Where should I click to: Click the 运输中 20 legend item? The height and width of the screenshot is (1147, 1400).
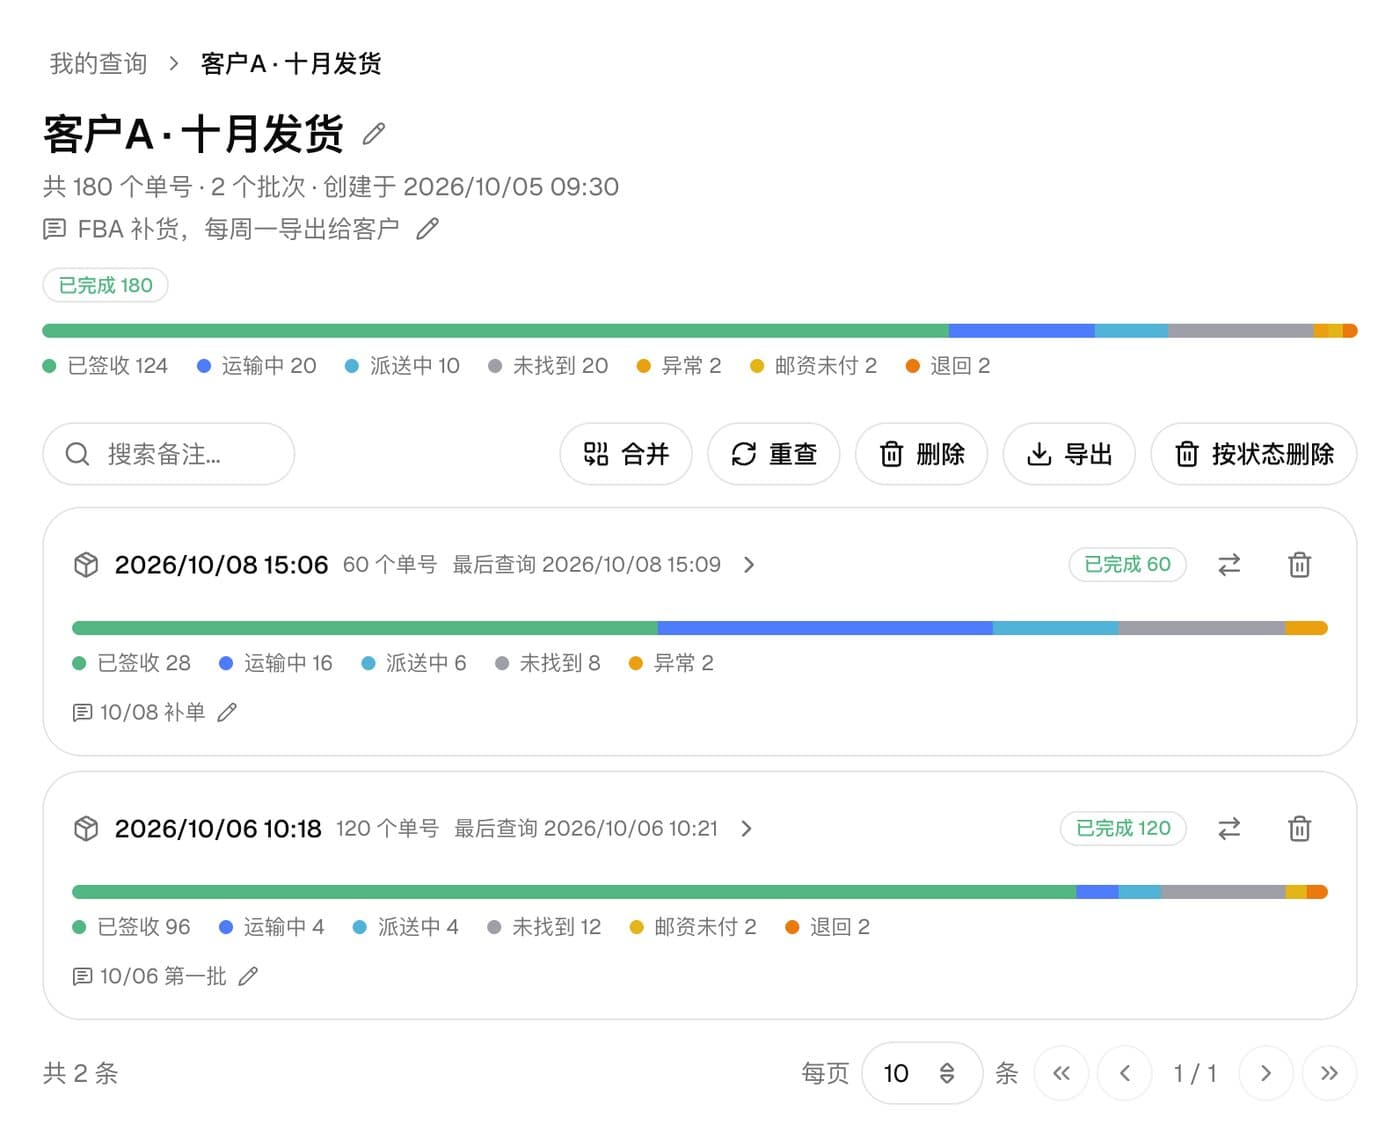pyautogui.click(x=257, y=366)
